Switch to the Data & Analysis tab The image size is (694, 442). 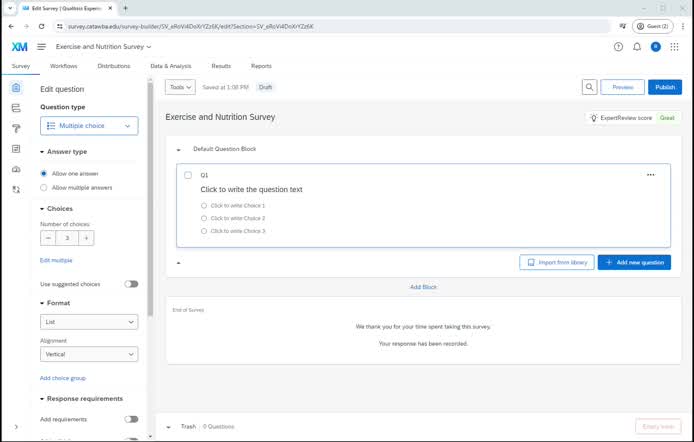click(x=171, y=66)
